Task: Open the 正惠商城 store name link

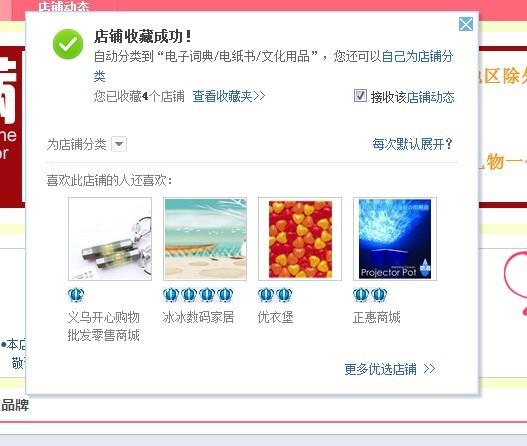Action: pos(376,317)
